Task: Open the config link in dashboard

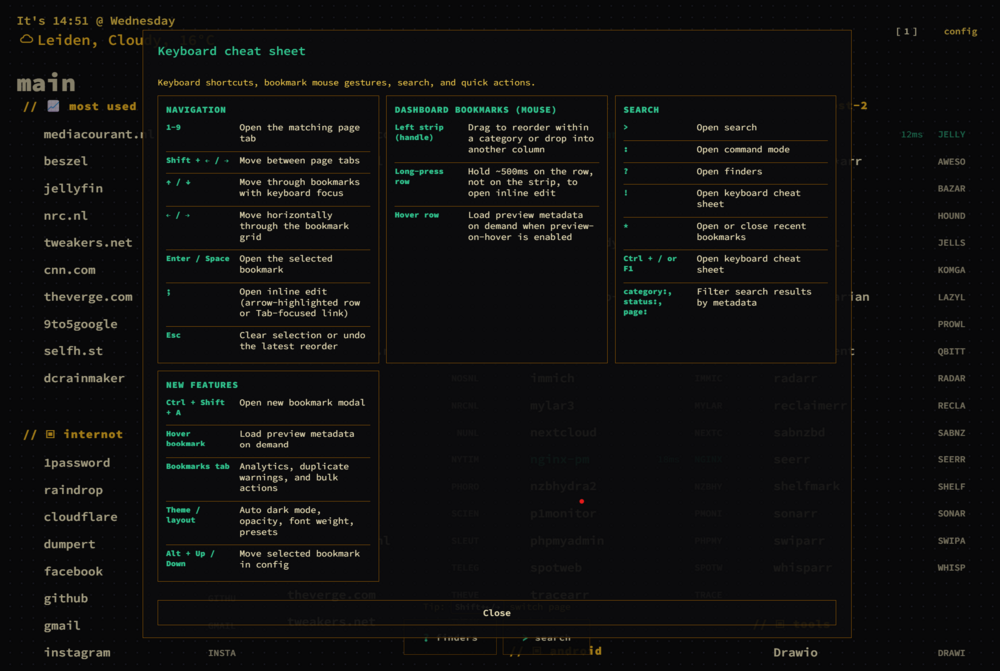Action: (x=960, y=31)
